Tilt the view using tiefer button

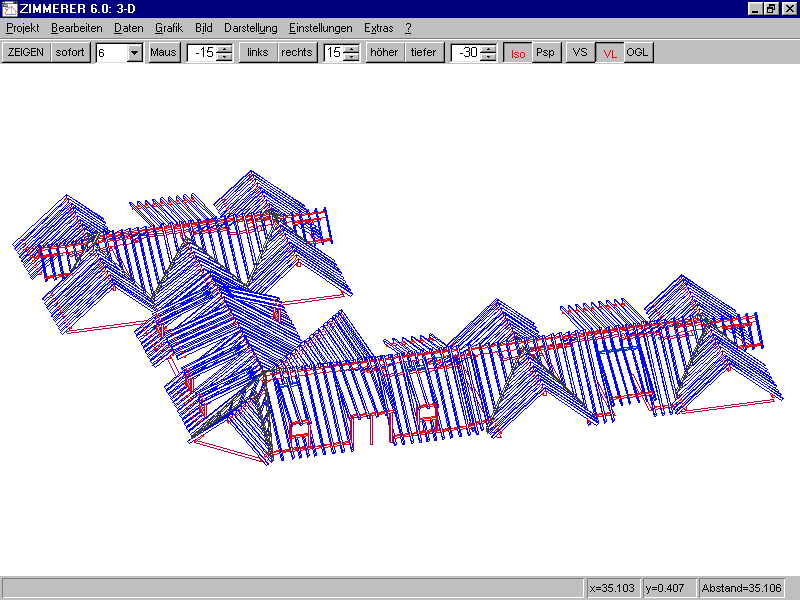[x=424, y=52]
